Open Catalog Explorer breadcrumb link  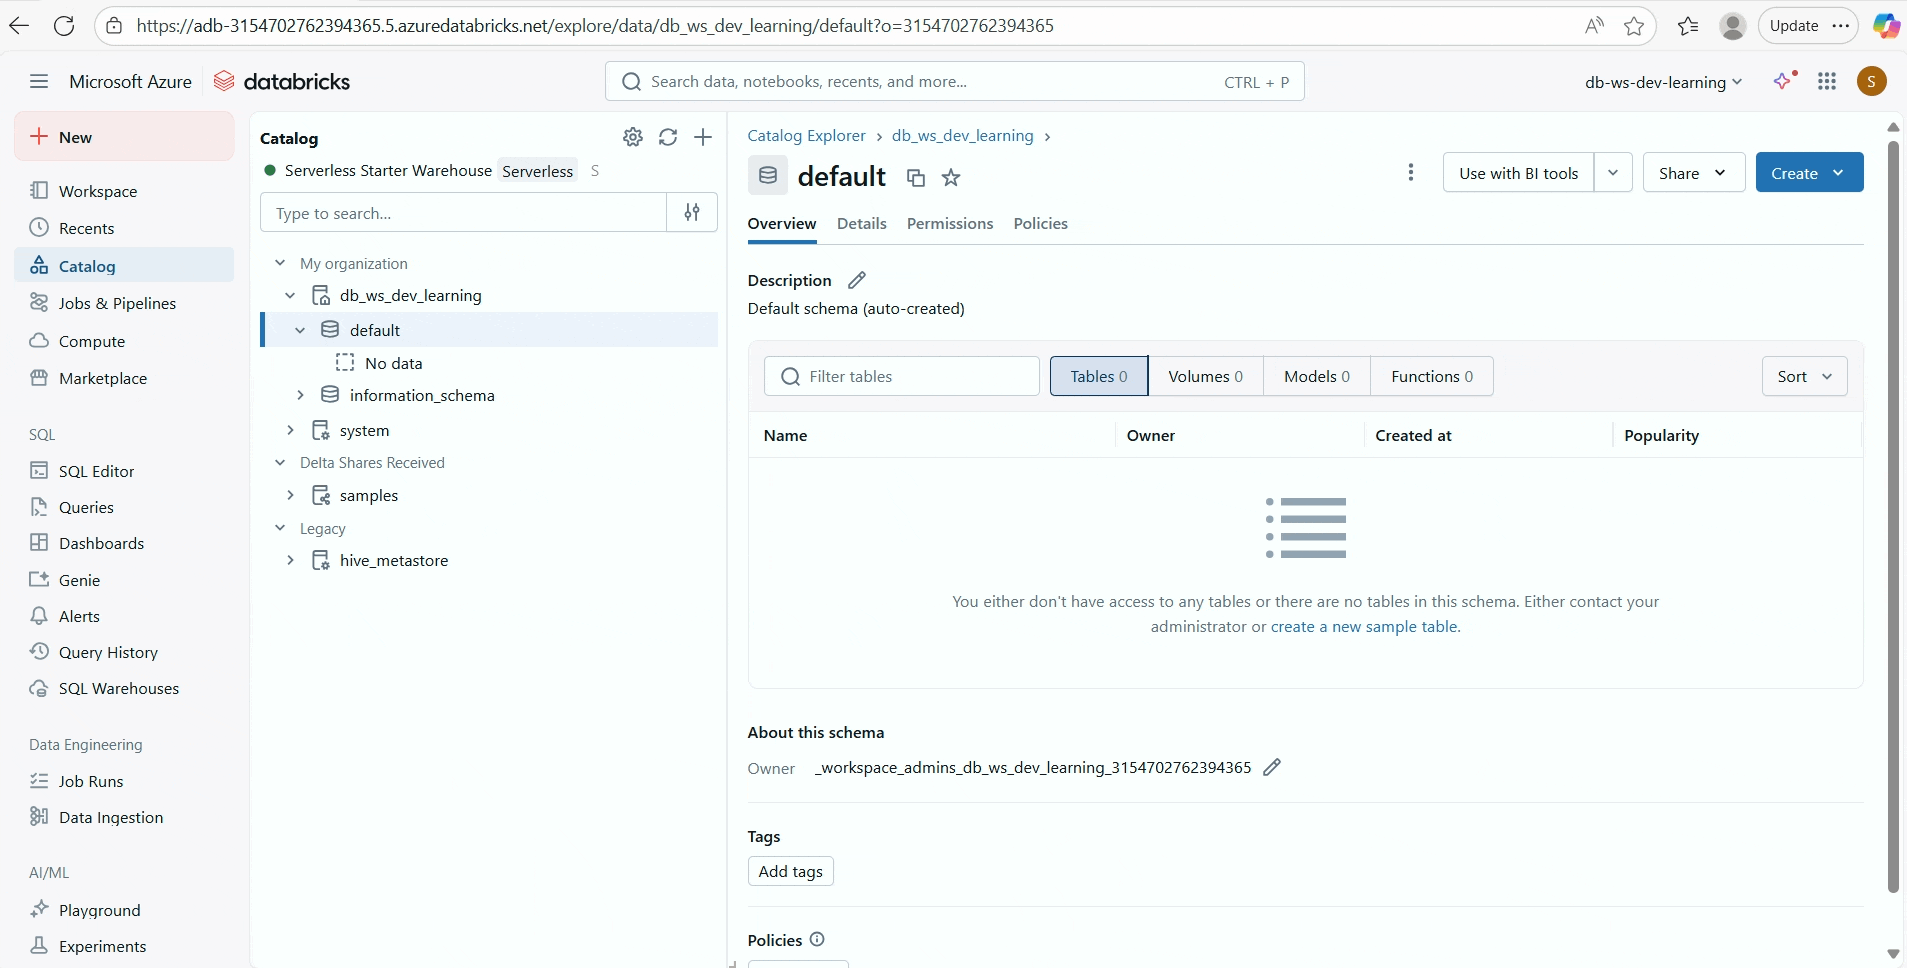(x=806, y=135)
